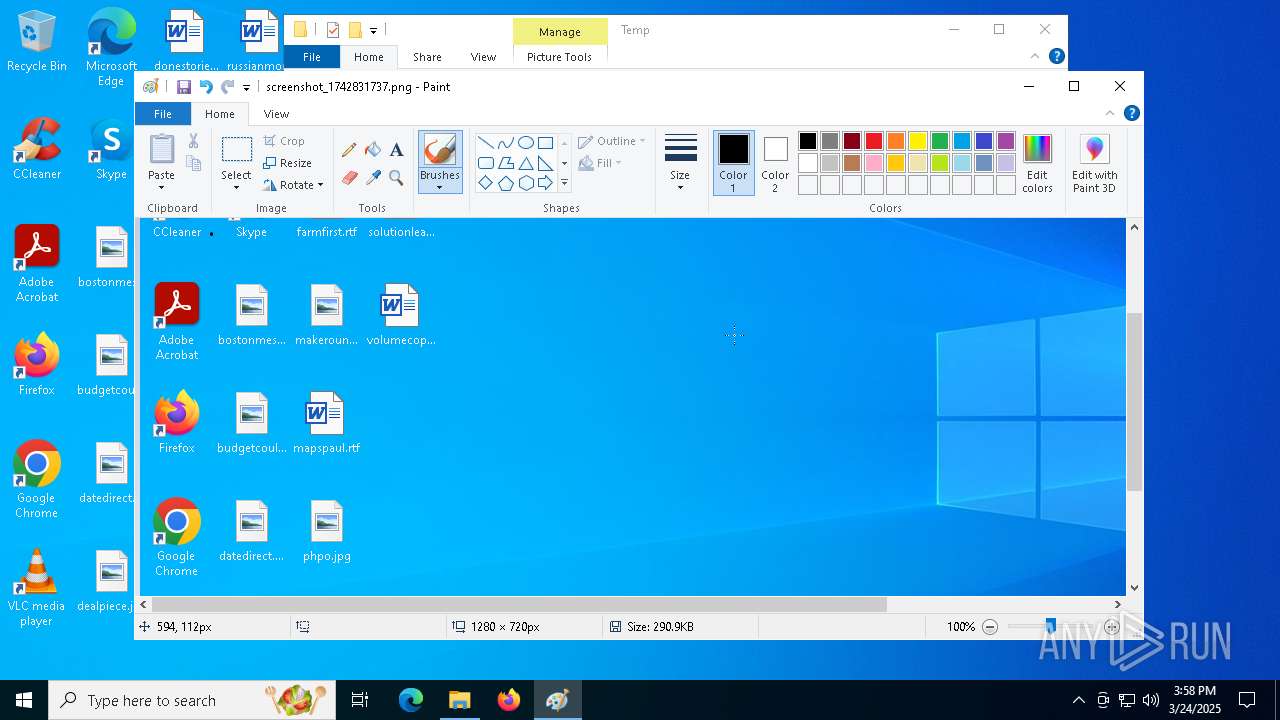Open Paint Help question mark icon
This screenshot has height=720, width=1280.
coord(1131,113)
